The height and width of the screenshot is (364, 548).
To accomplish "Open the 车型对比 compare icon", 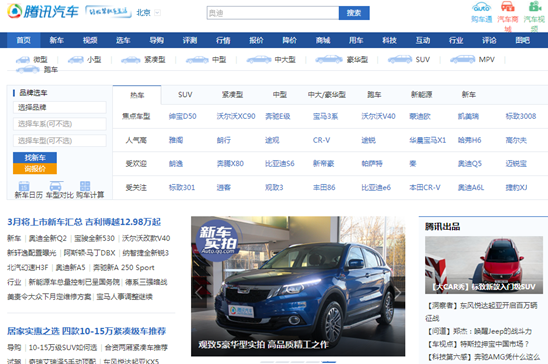I will point(56,186).
